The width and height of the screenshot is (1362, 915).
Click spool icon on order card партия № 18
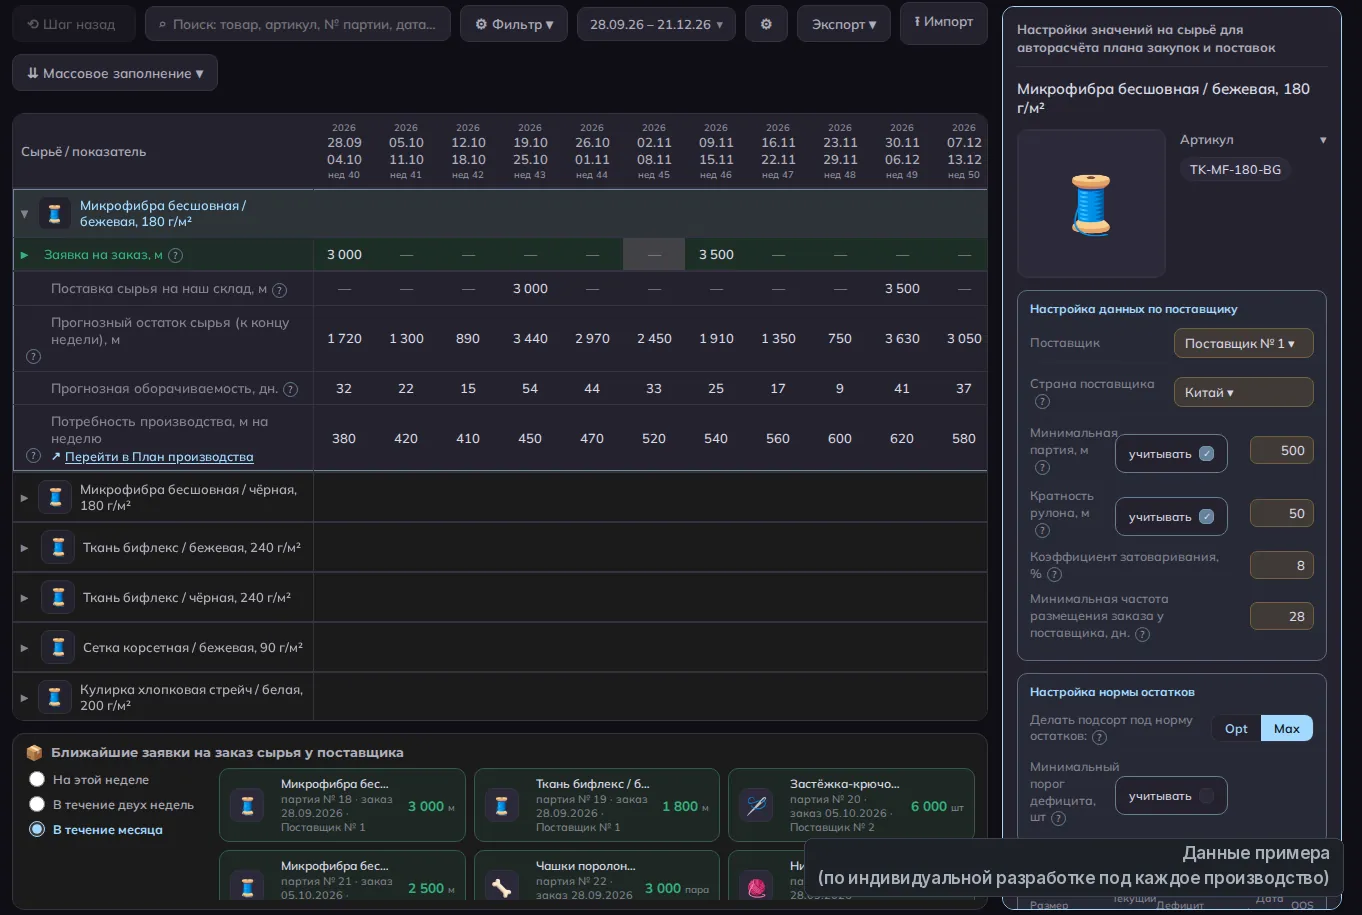point(248,805)
